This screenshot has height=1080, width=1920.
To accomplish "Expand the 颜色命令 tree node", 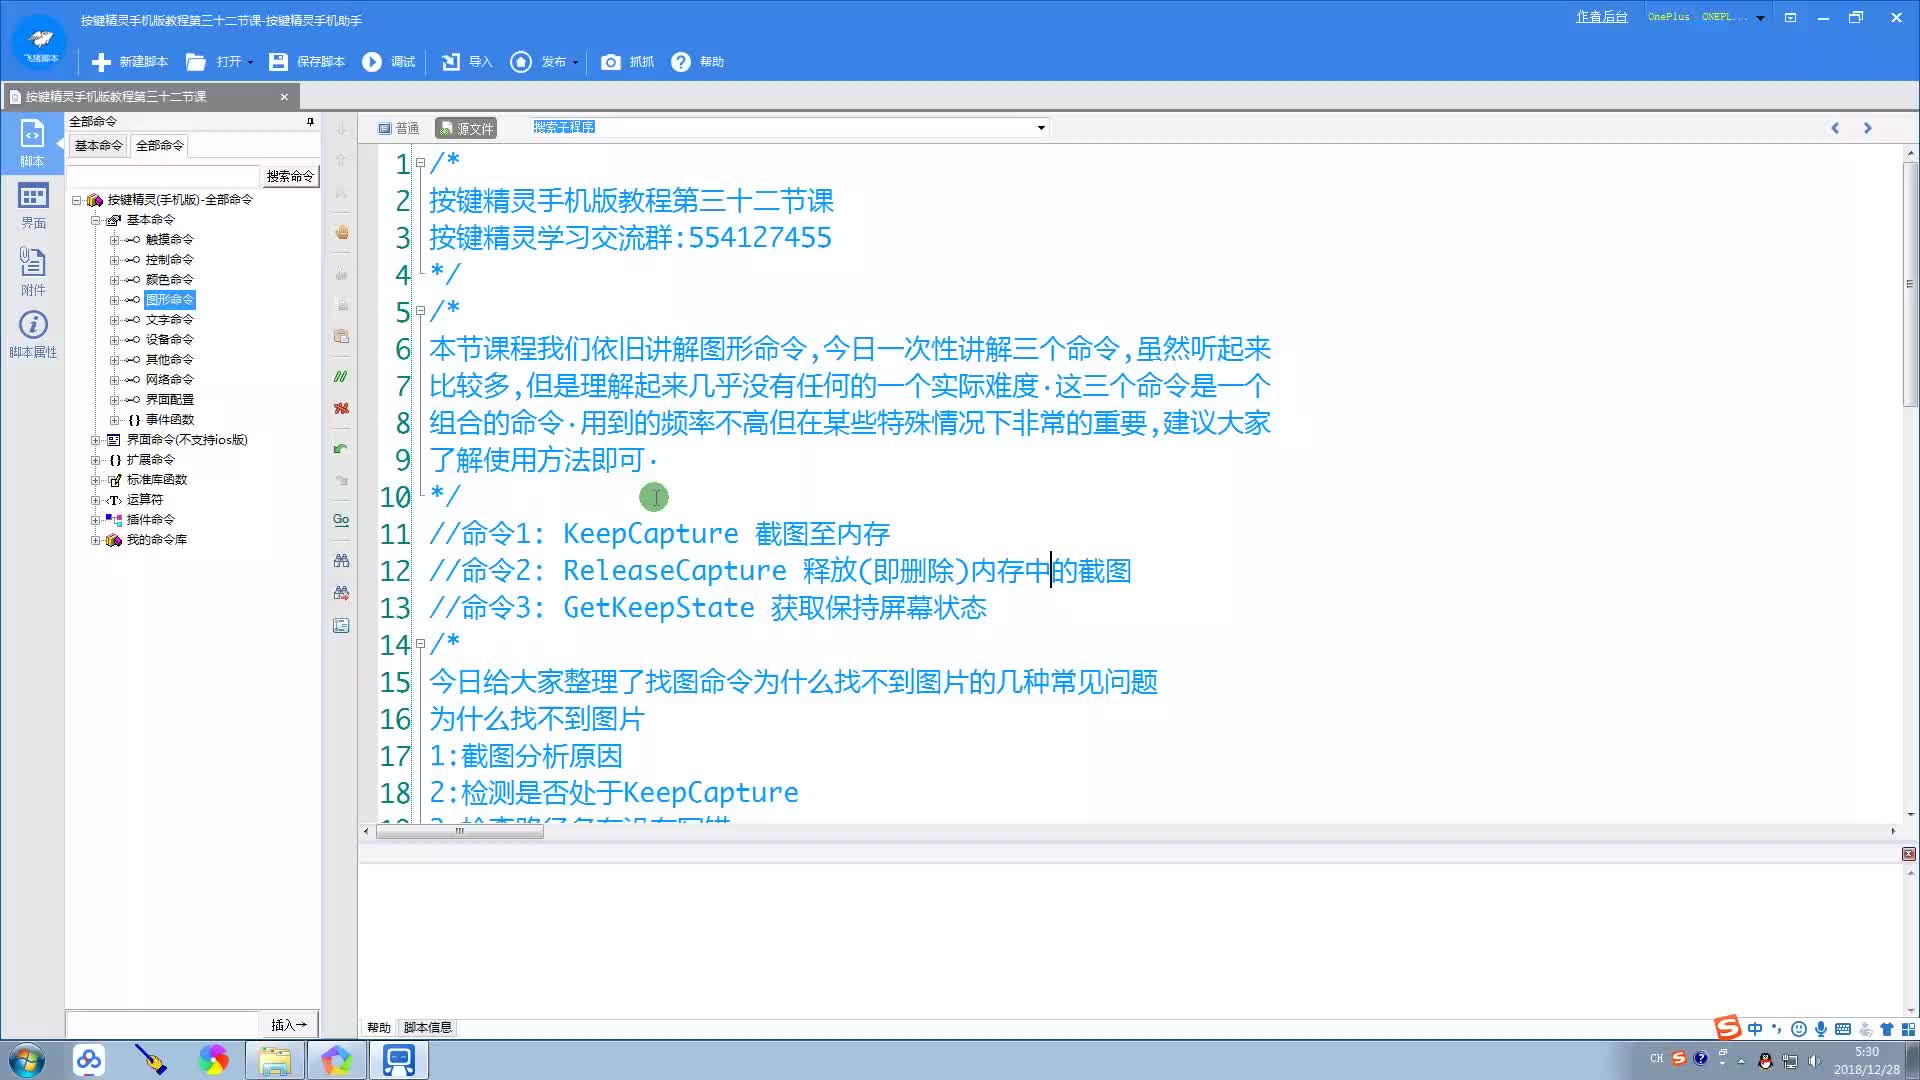I will (114, 280).
